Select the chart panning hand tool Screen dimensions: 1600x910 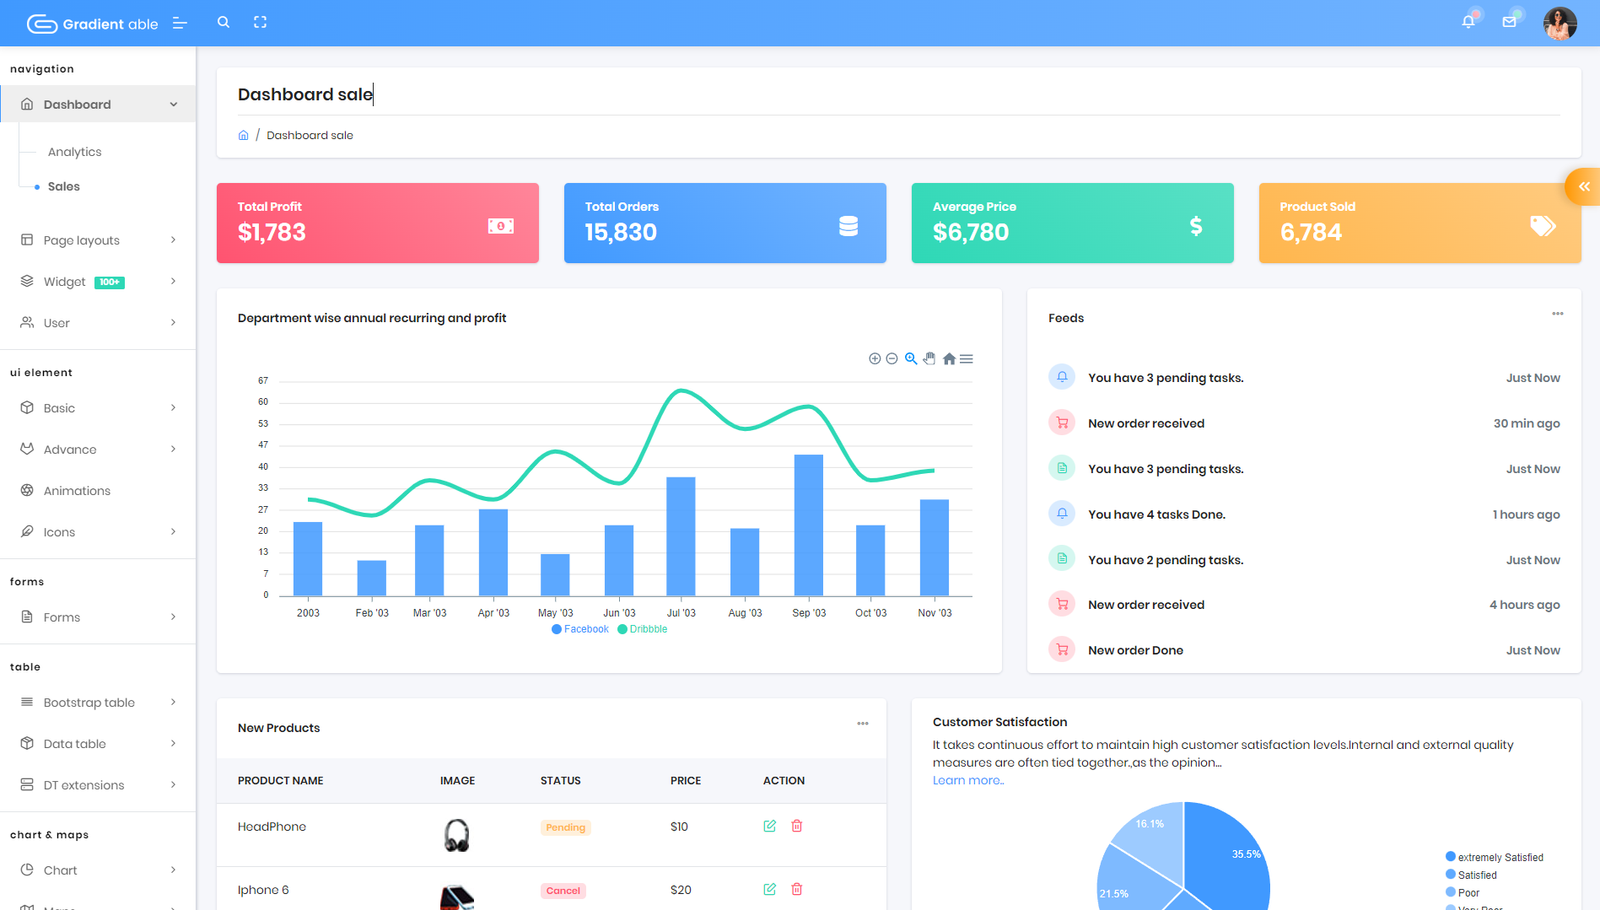(x=929, y=358)
